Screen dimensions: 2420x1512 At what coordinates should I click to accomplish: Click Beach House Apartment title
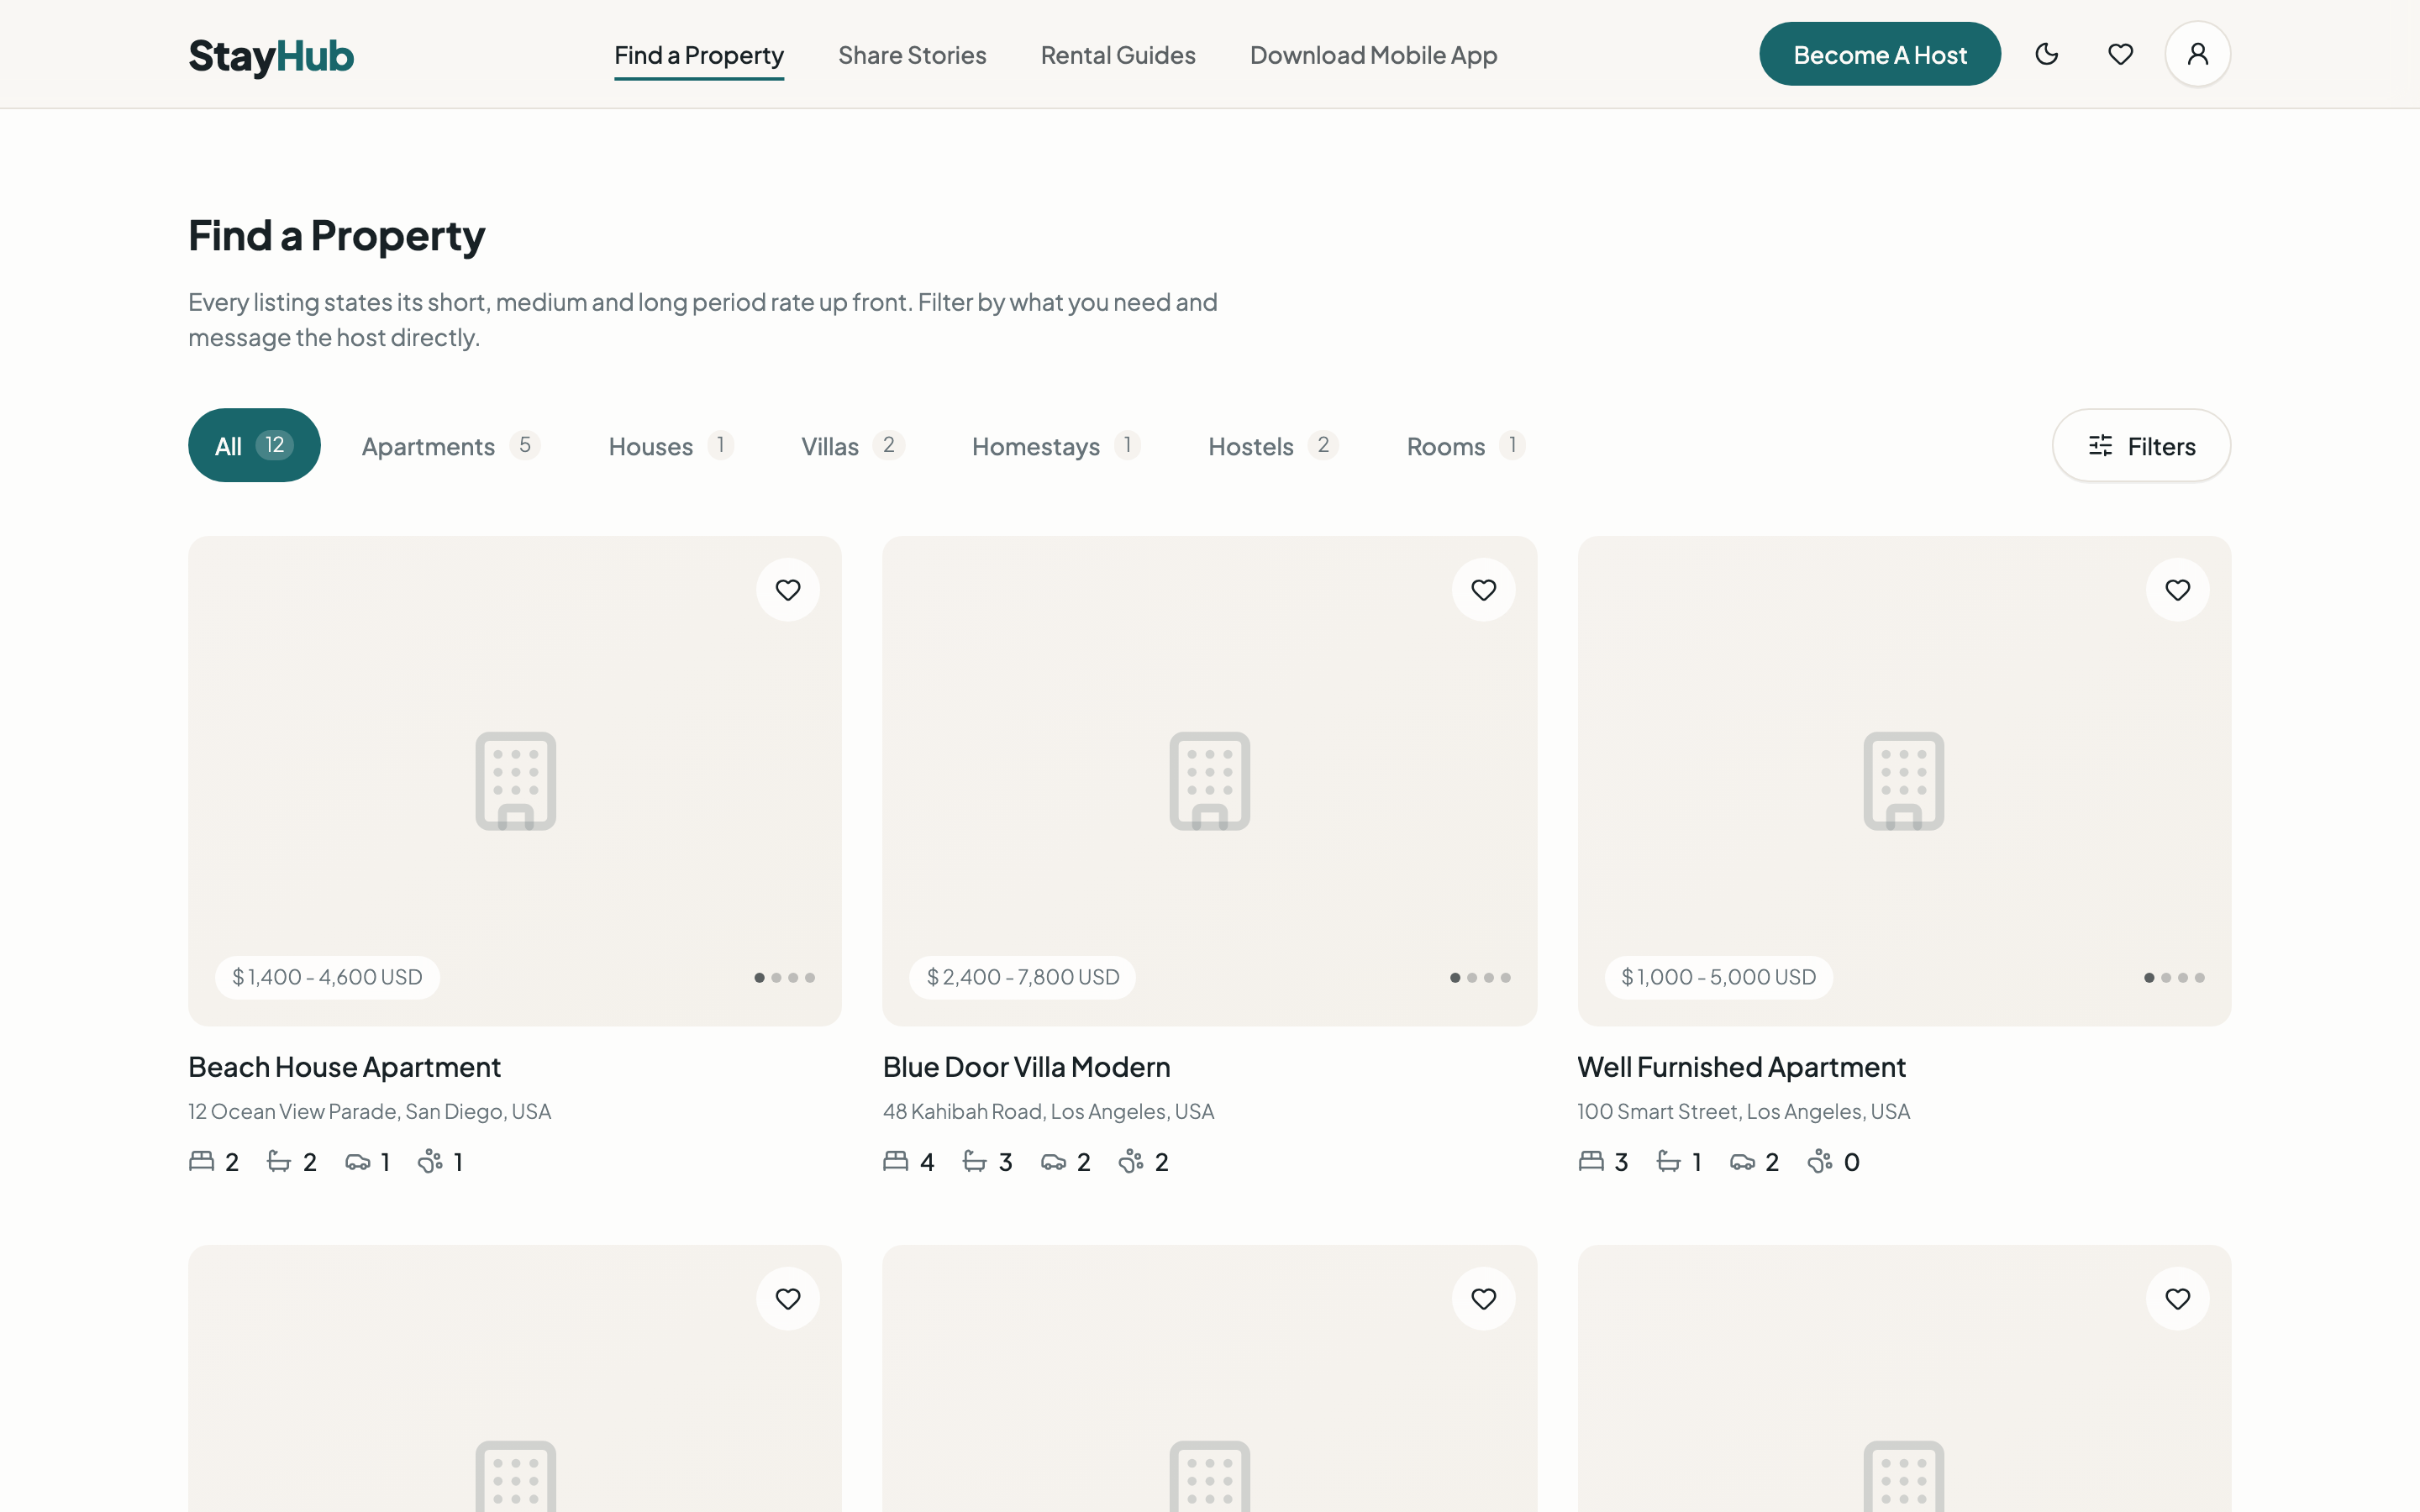coord(344,1067)
